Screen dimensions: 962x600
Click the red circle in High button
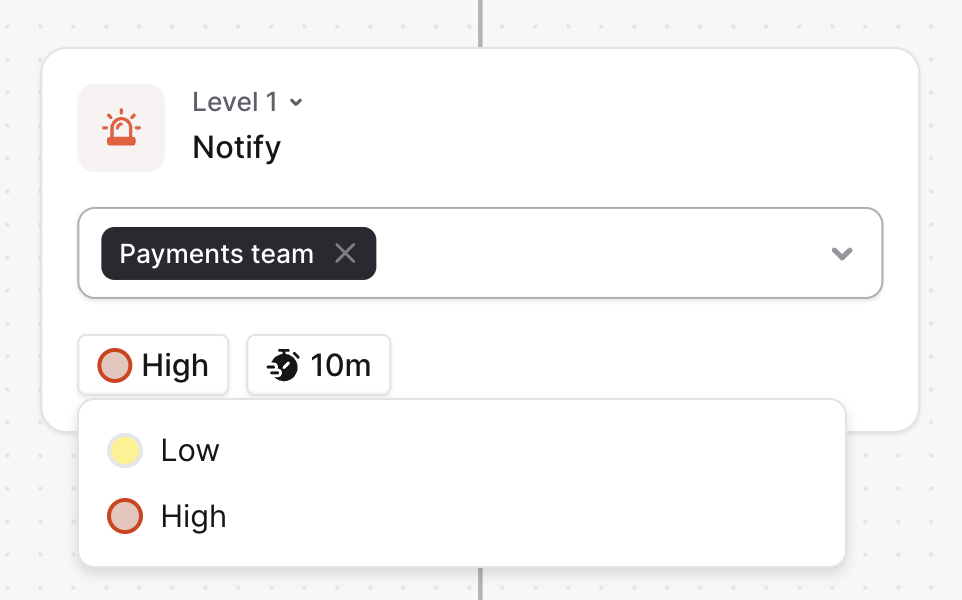pos(114,365)
